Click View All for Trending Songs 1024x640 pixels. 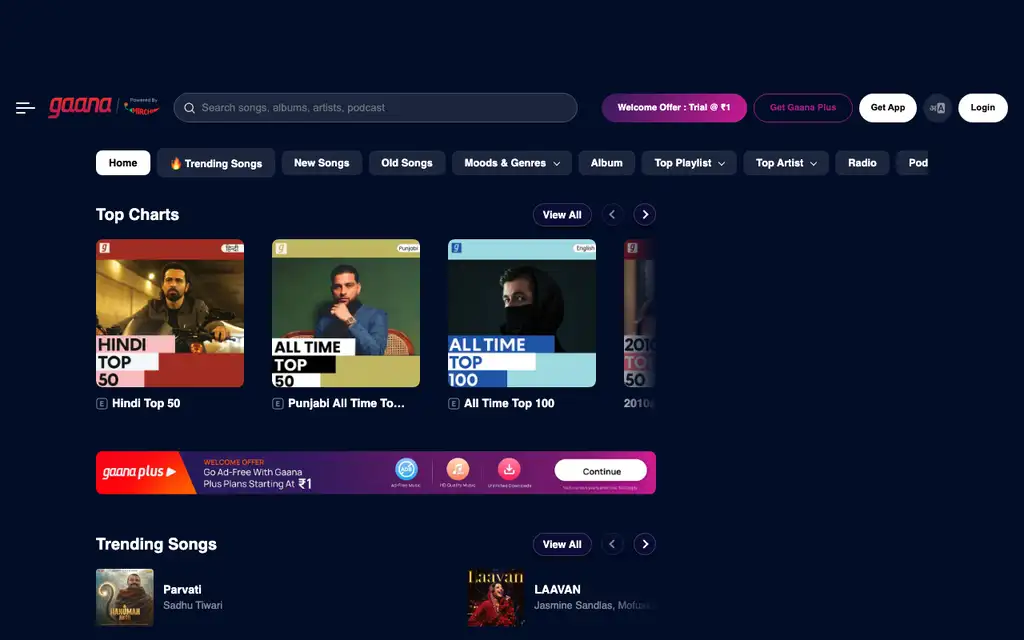pyautogui.click(x=562, y=544)
